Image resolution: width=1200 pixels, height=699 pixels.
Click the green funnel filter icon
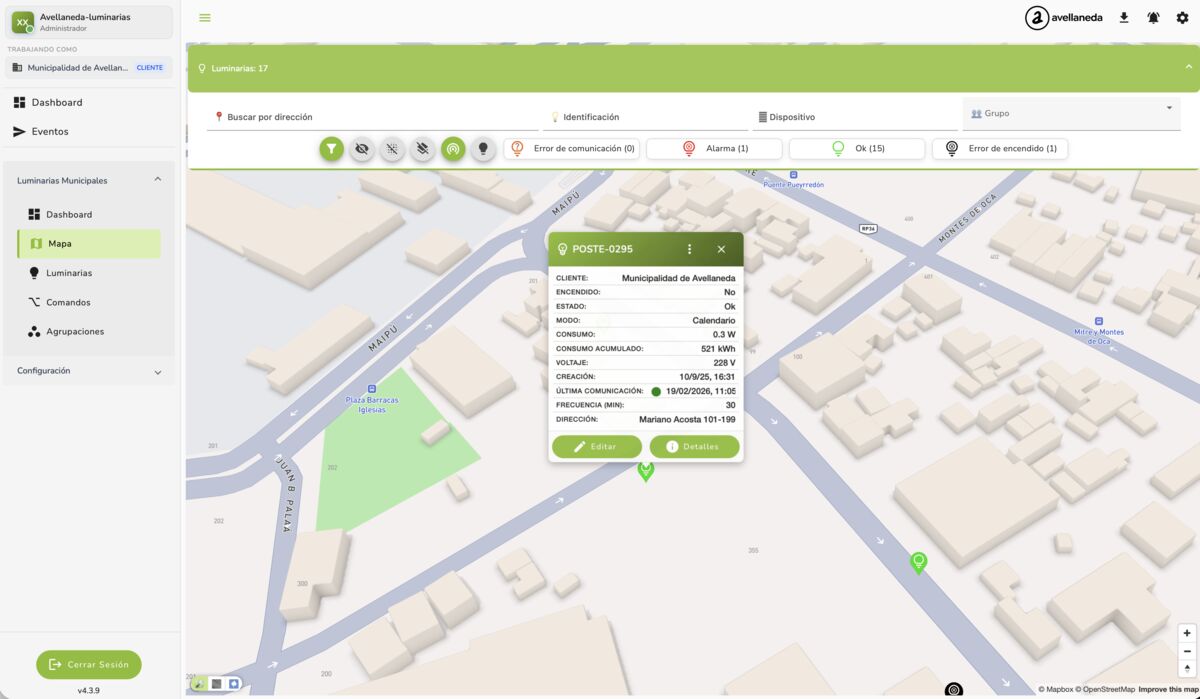click(331, 149)
